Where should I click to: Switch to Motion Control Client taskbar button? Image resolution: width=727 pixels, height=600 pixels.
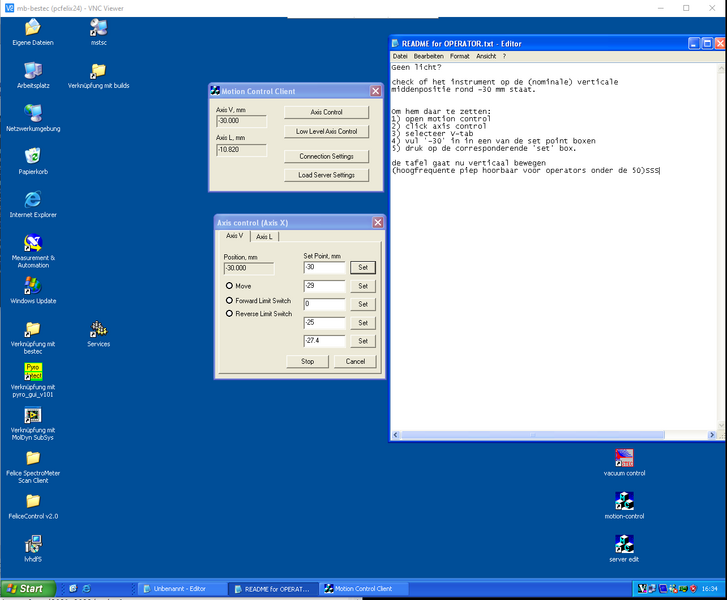(364, 589)
